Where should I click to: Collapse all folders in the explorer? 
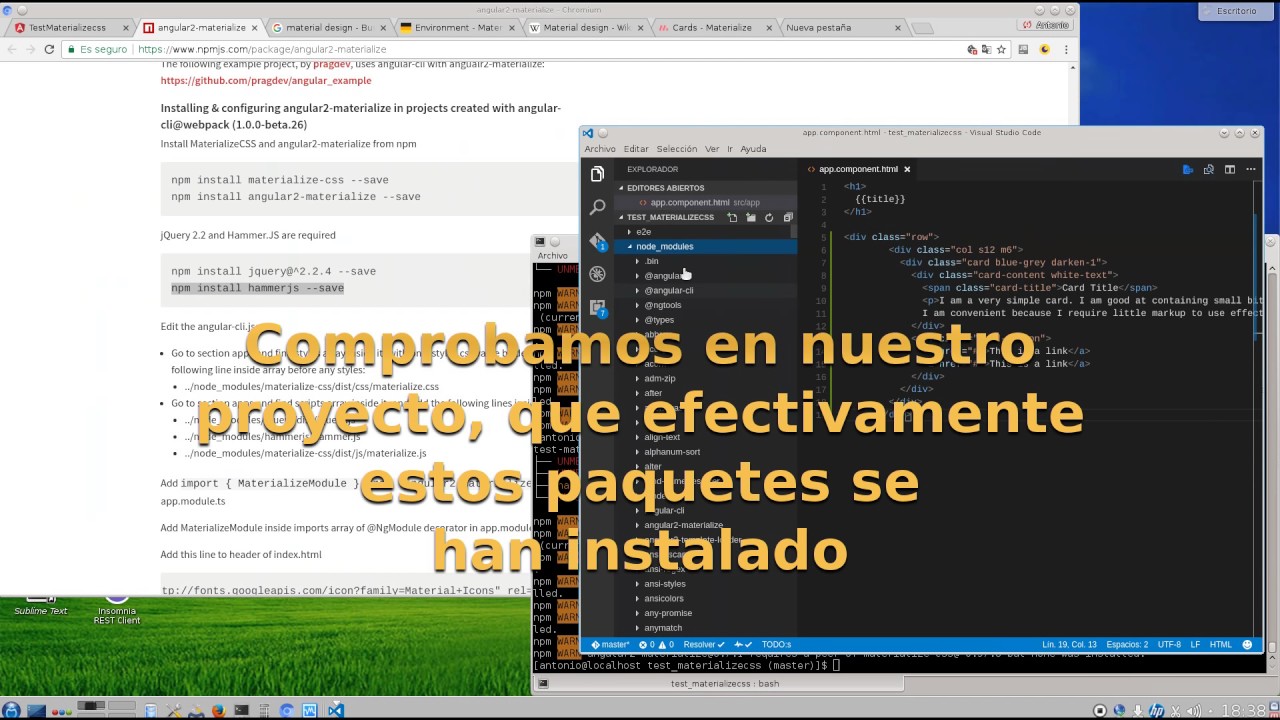click(787, 217)
